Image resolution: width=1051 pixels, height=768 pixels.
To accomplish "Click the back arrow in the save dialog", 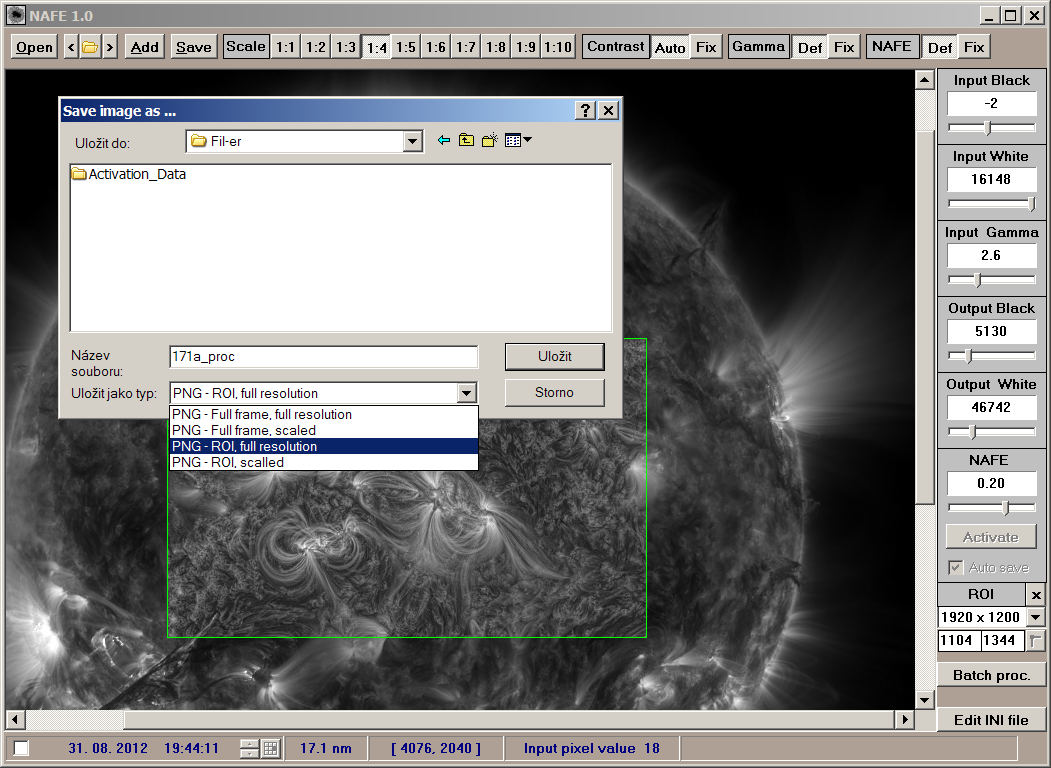I will (444, 141).
